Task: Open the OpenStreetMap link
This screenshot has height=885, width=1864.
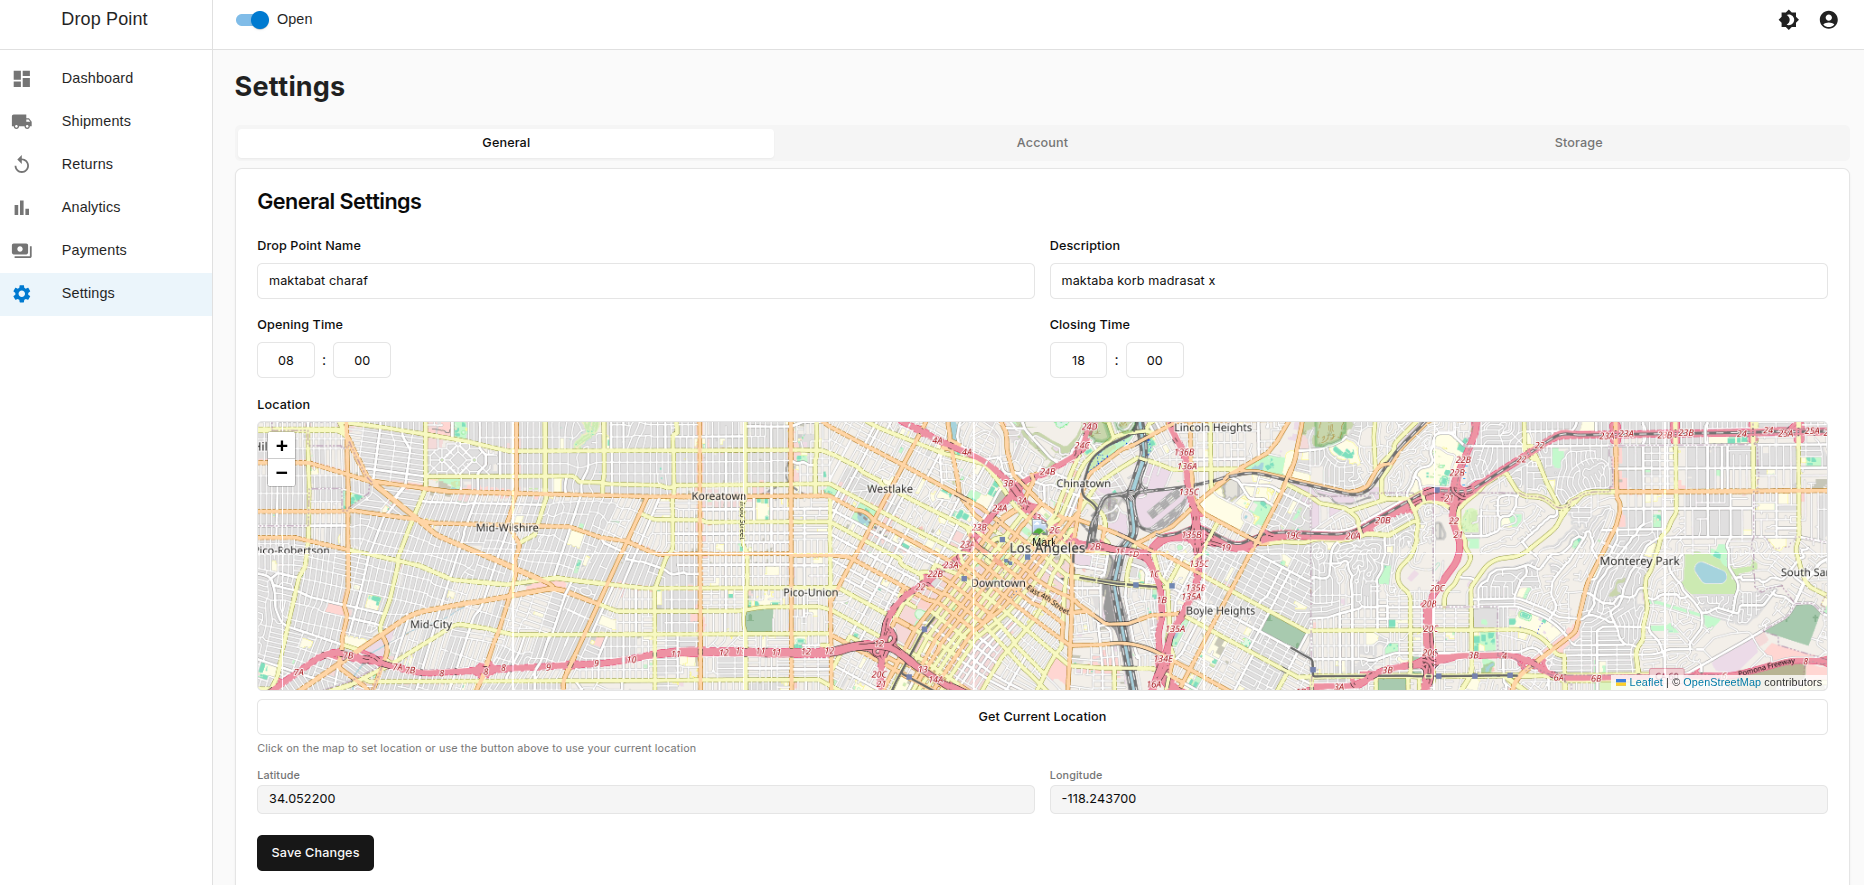Action: (x=1721, y=682)
